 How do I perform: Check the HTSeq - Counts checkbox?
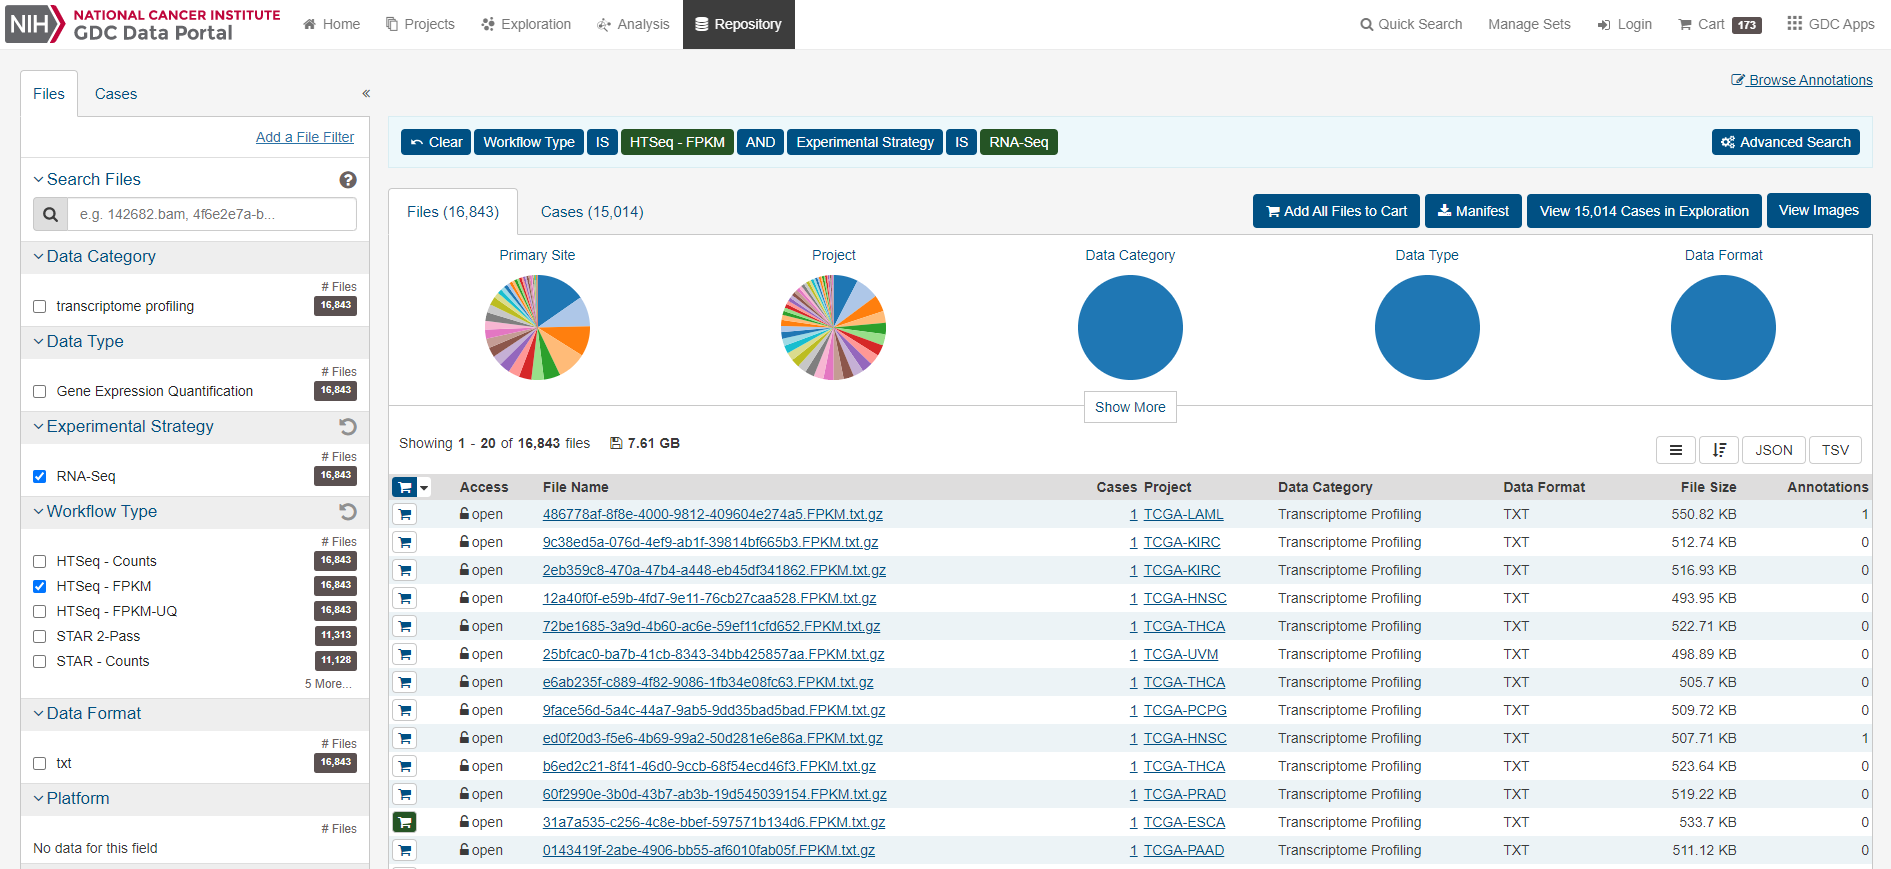tap(40, 562)
